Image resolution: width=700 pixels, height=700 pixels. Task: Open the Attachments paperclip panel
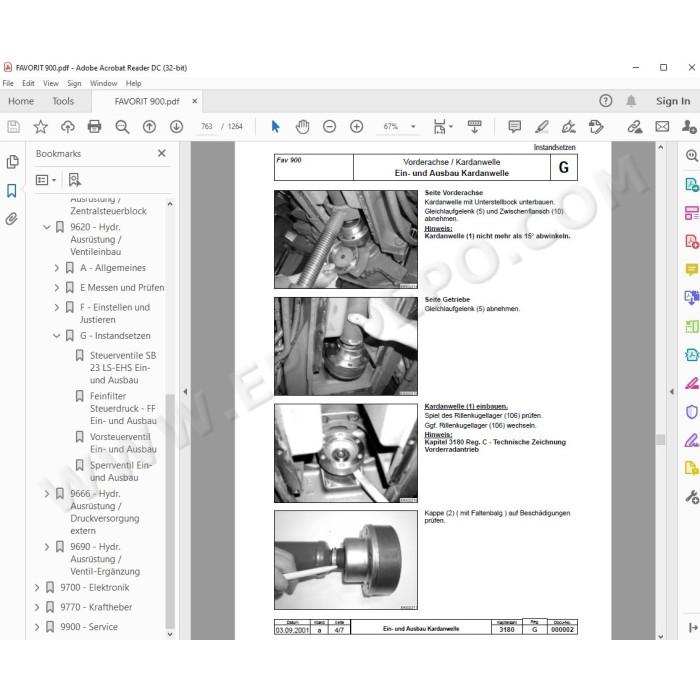(12, 219)
